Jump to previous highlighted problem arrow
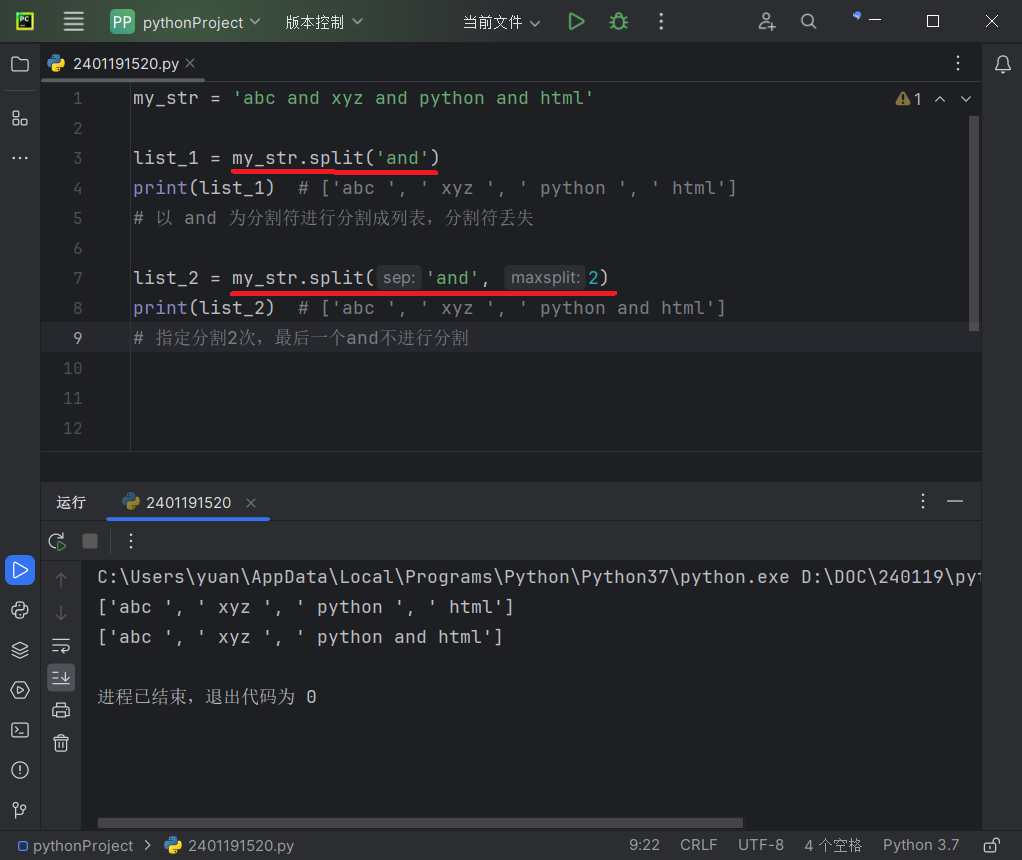This screenshot has width=1022, height=860. click(x=940, y=99)
